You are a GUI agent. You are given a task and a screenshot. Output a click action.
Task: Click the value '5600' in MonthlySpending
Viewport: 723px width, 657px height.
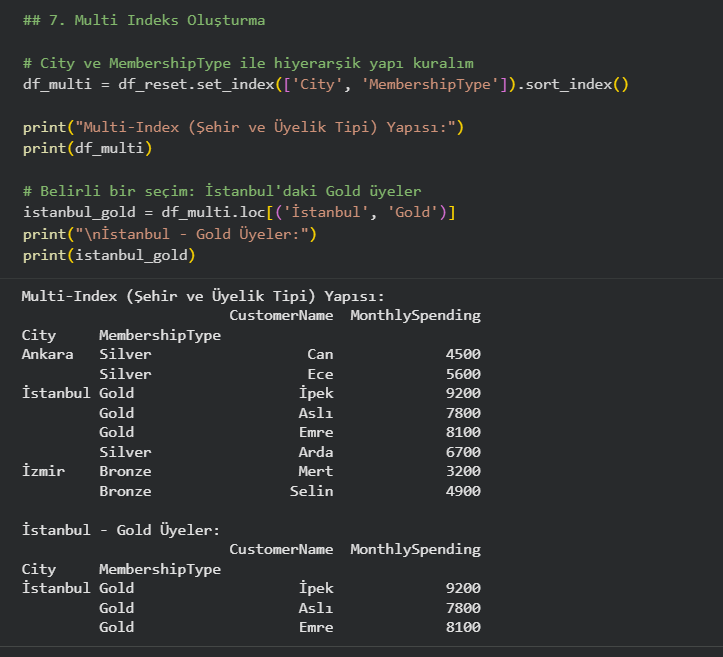pyautogui.click(x=463, y=374)
